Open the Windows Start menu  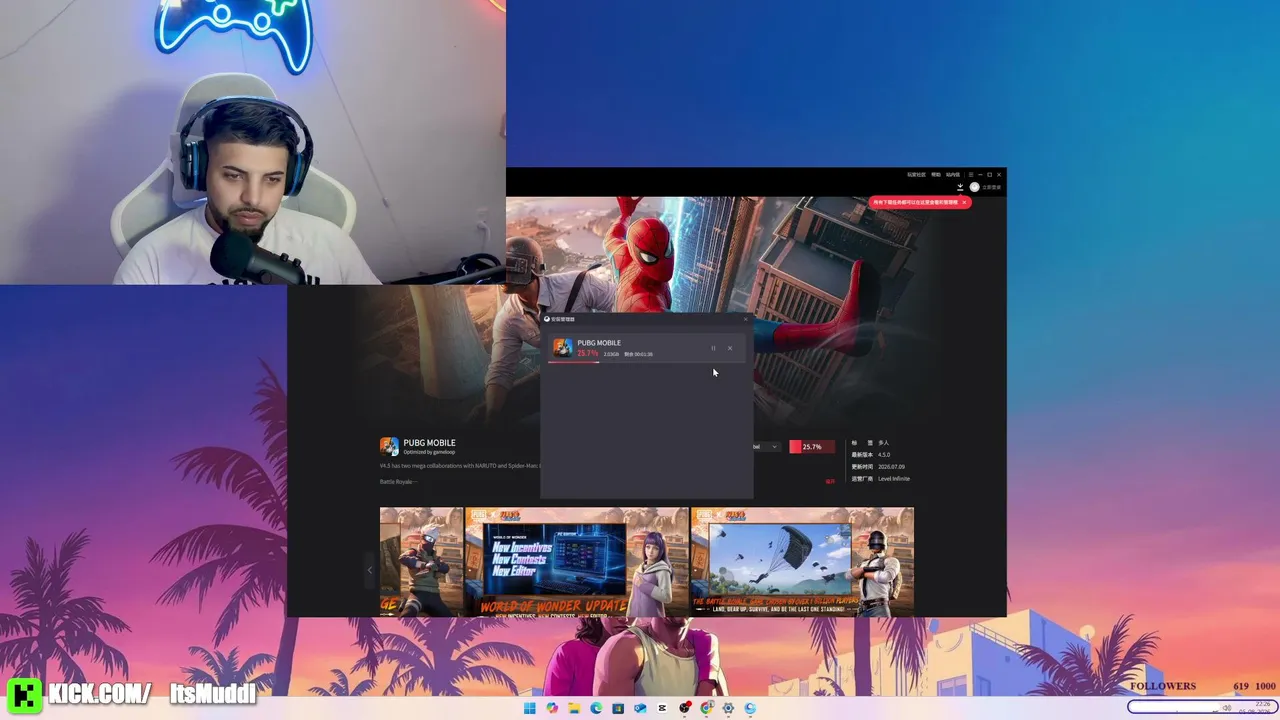(530, 708)
